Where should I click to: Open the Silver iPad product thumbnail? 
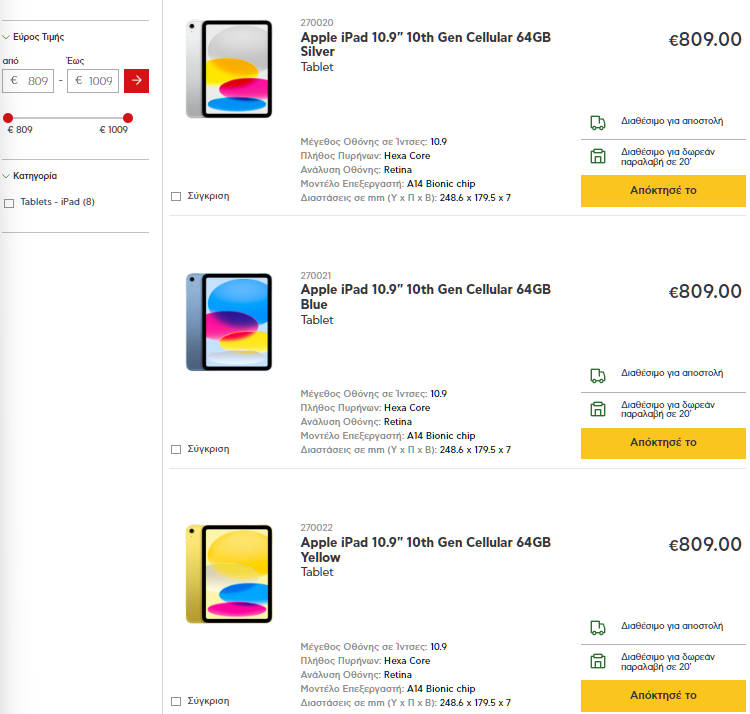228,69
